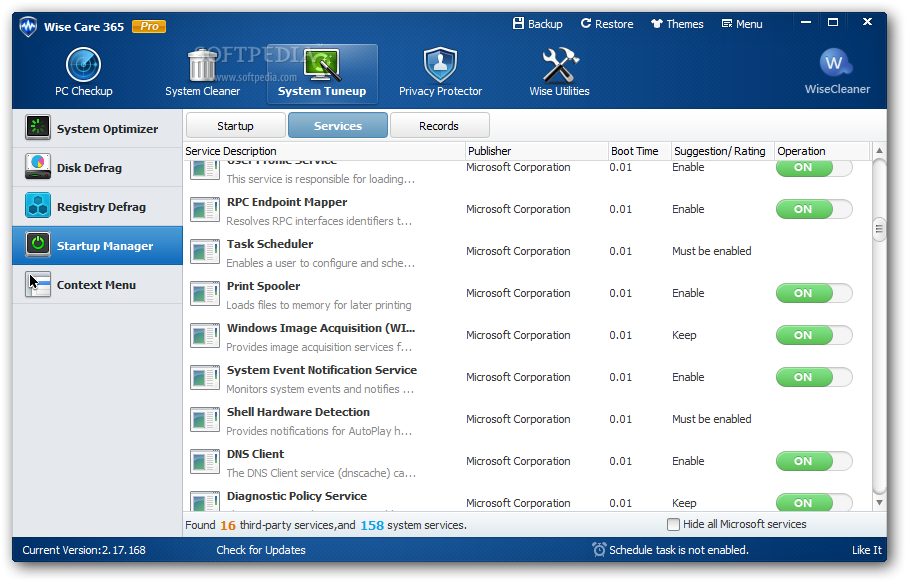Toggle the Diagnostic Policy Service switch
This screenshot has width=907, height=582.
click(x=814, y=502)
